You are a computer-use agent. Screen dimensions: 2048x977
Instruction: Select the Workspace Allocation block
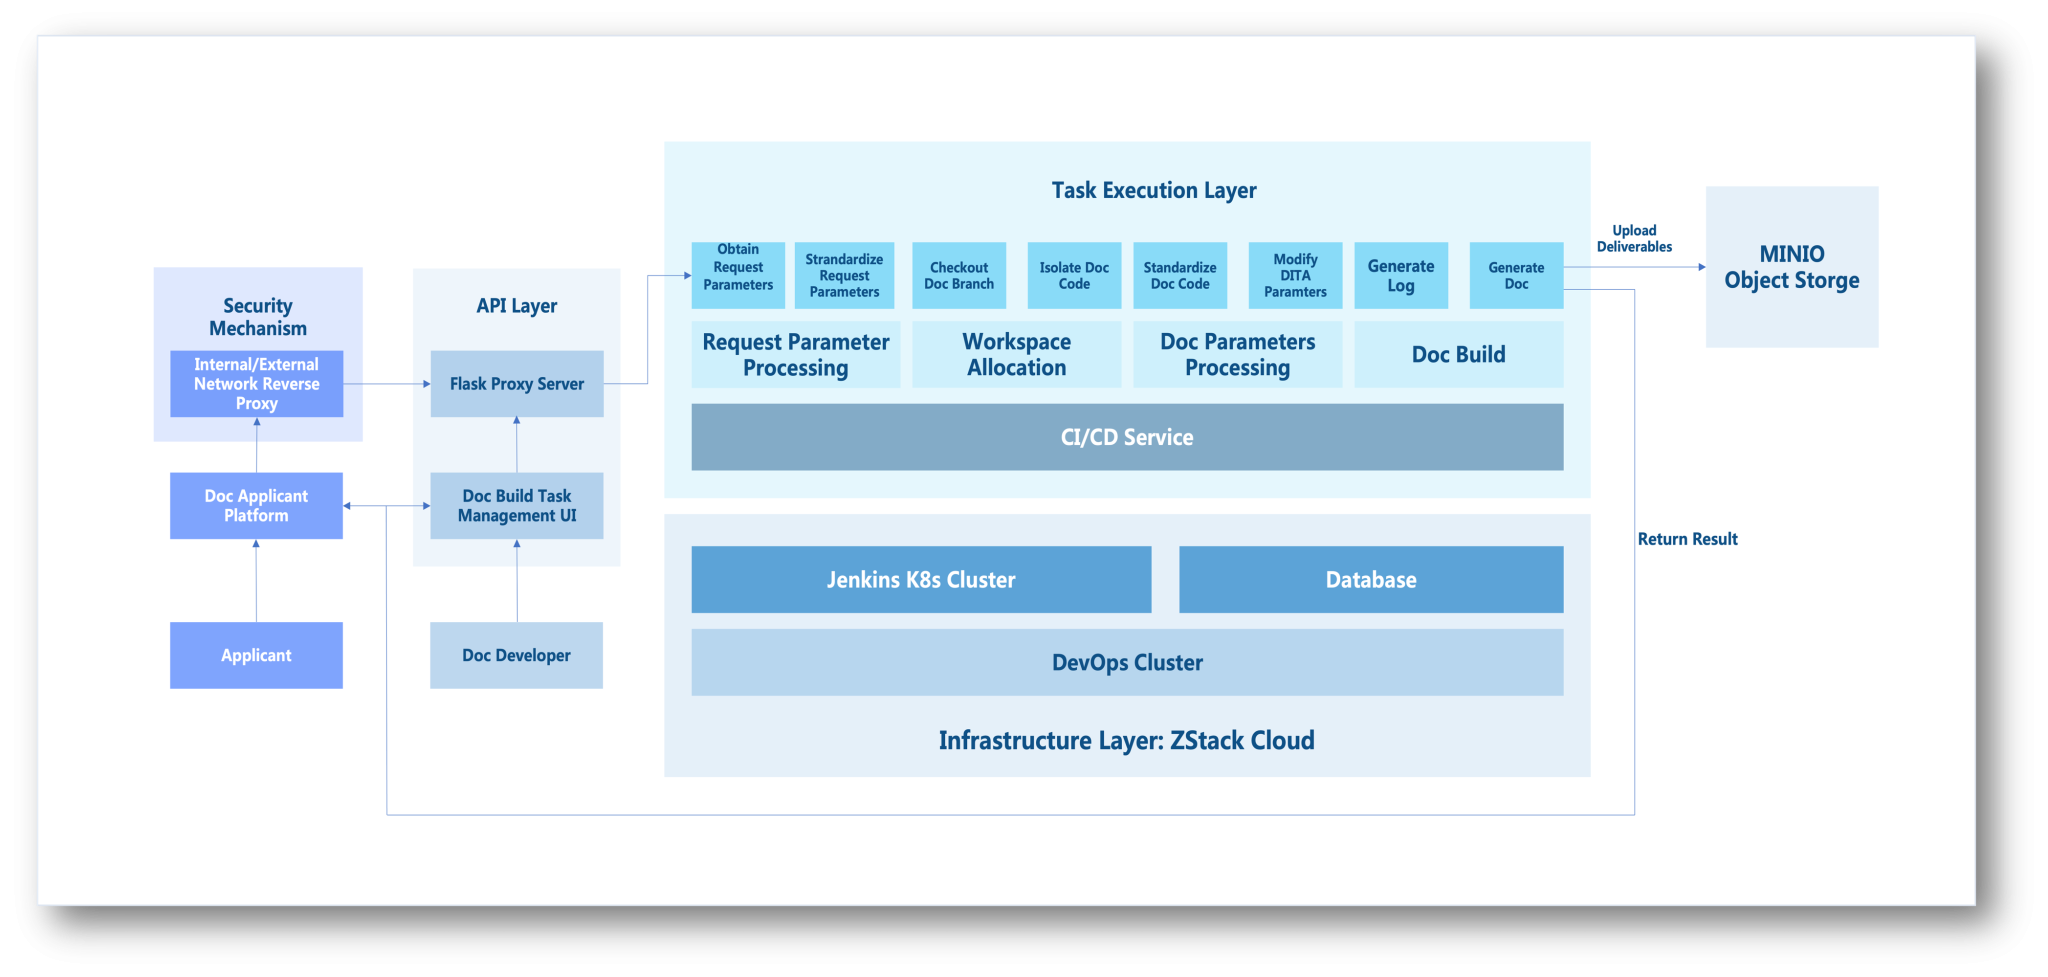pyautogui.click(x=1016, y=354)
